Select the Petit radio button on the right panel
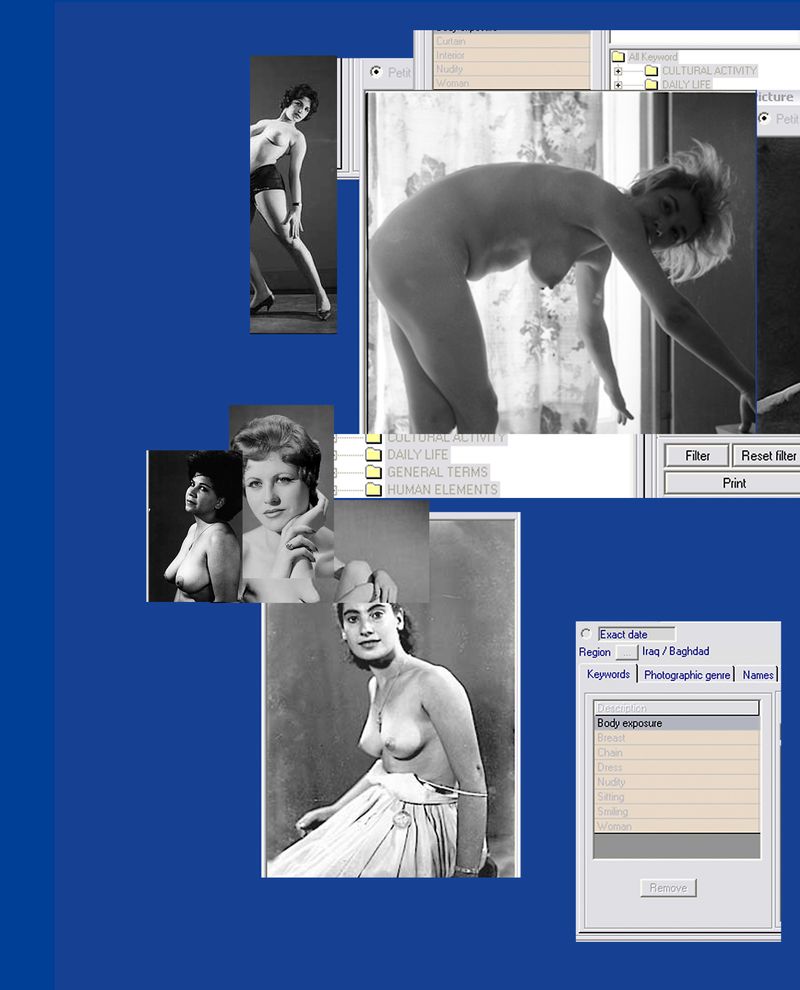 pyautogui.click(x=762, y=117)
